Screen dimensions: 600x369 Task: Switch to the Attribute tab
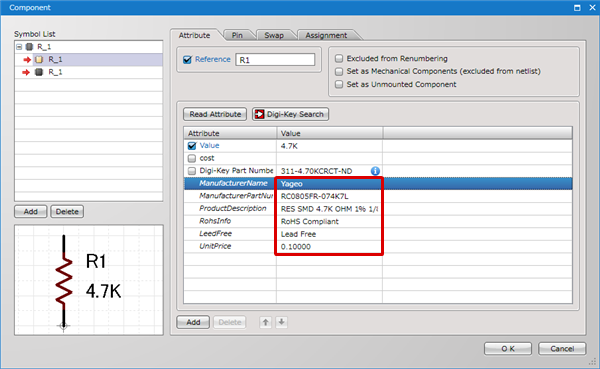coord(194,35)
